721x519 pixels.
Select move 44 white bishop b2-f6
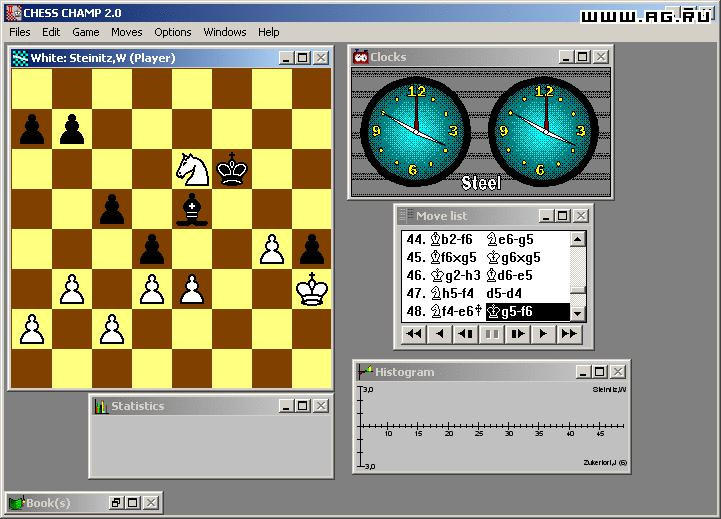pyautogui.click(x=452, y=240)
